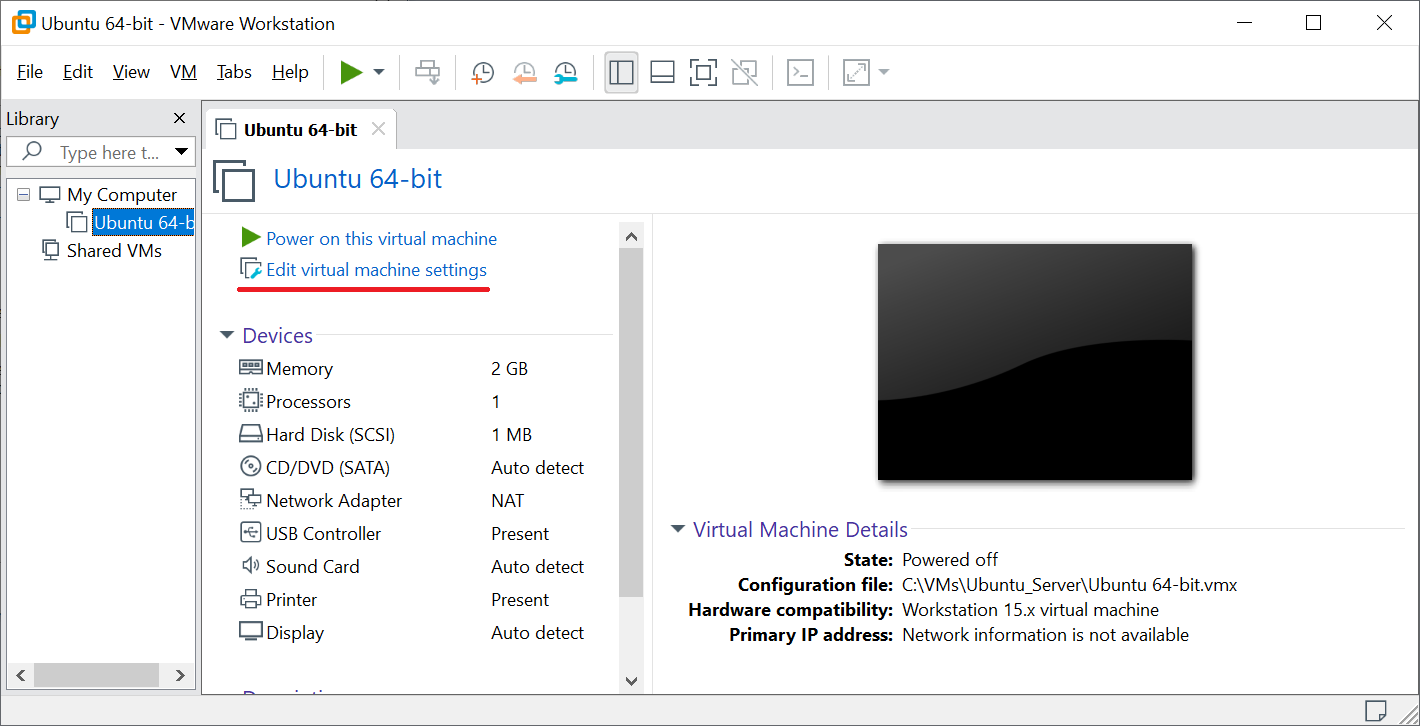Click the Unity mode toolbar icon
Viewport: 1420px width, 726px height.
[744, 72]
